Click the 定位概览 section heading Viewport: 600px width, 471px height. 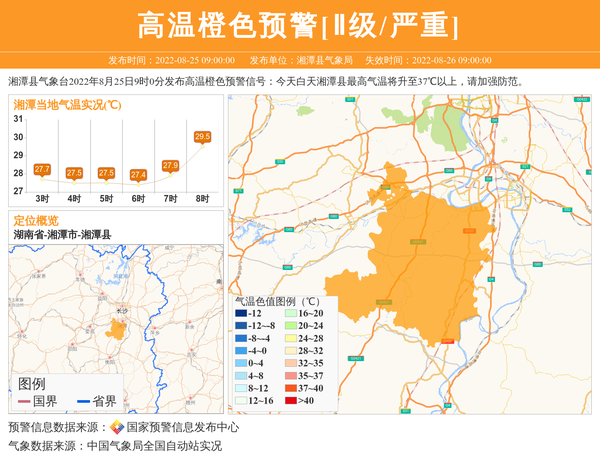click(x=36, y=220)
